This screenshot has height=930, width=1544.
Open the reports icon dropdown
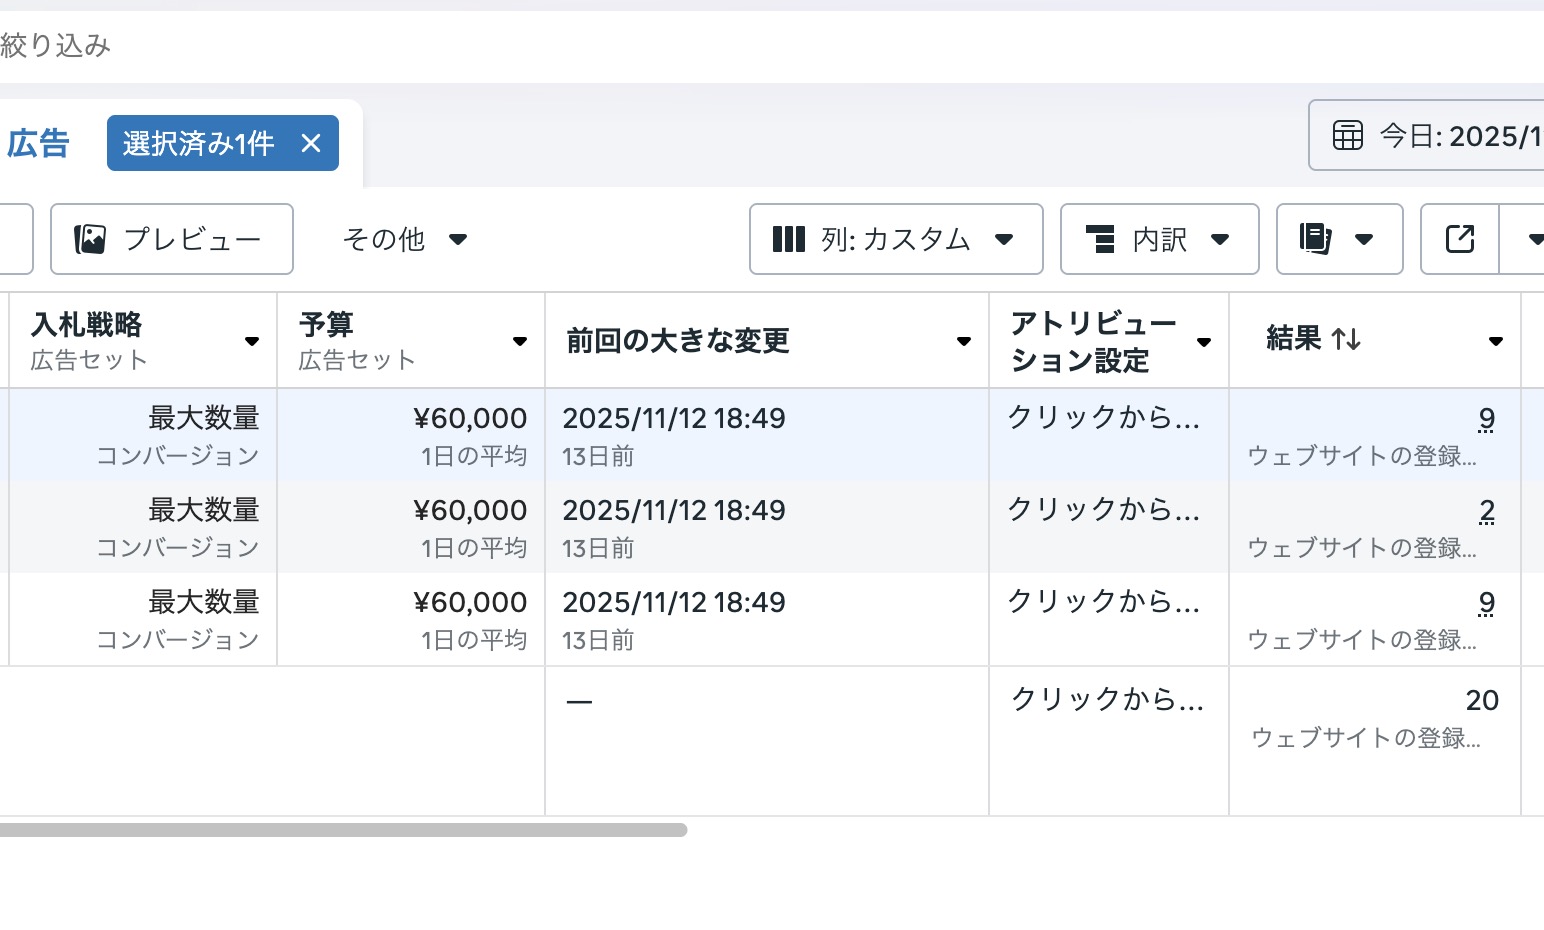(1339, 239)
